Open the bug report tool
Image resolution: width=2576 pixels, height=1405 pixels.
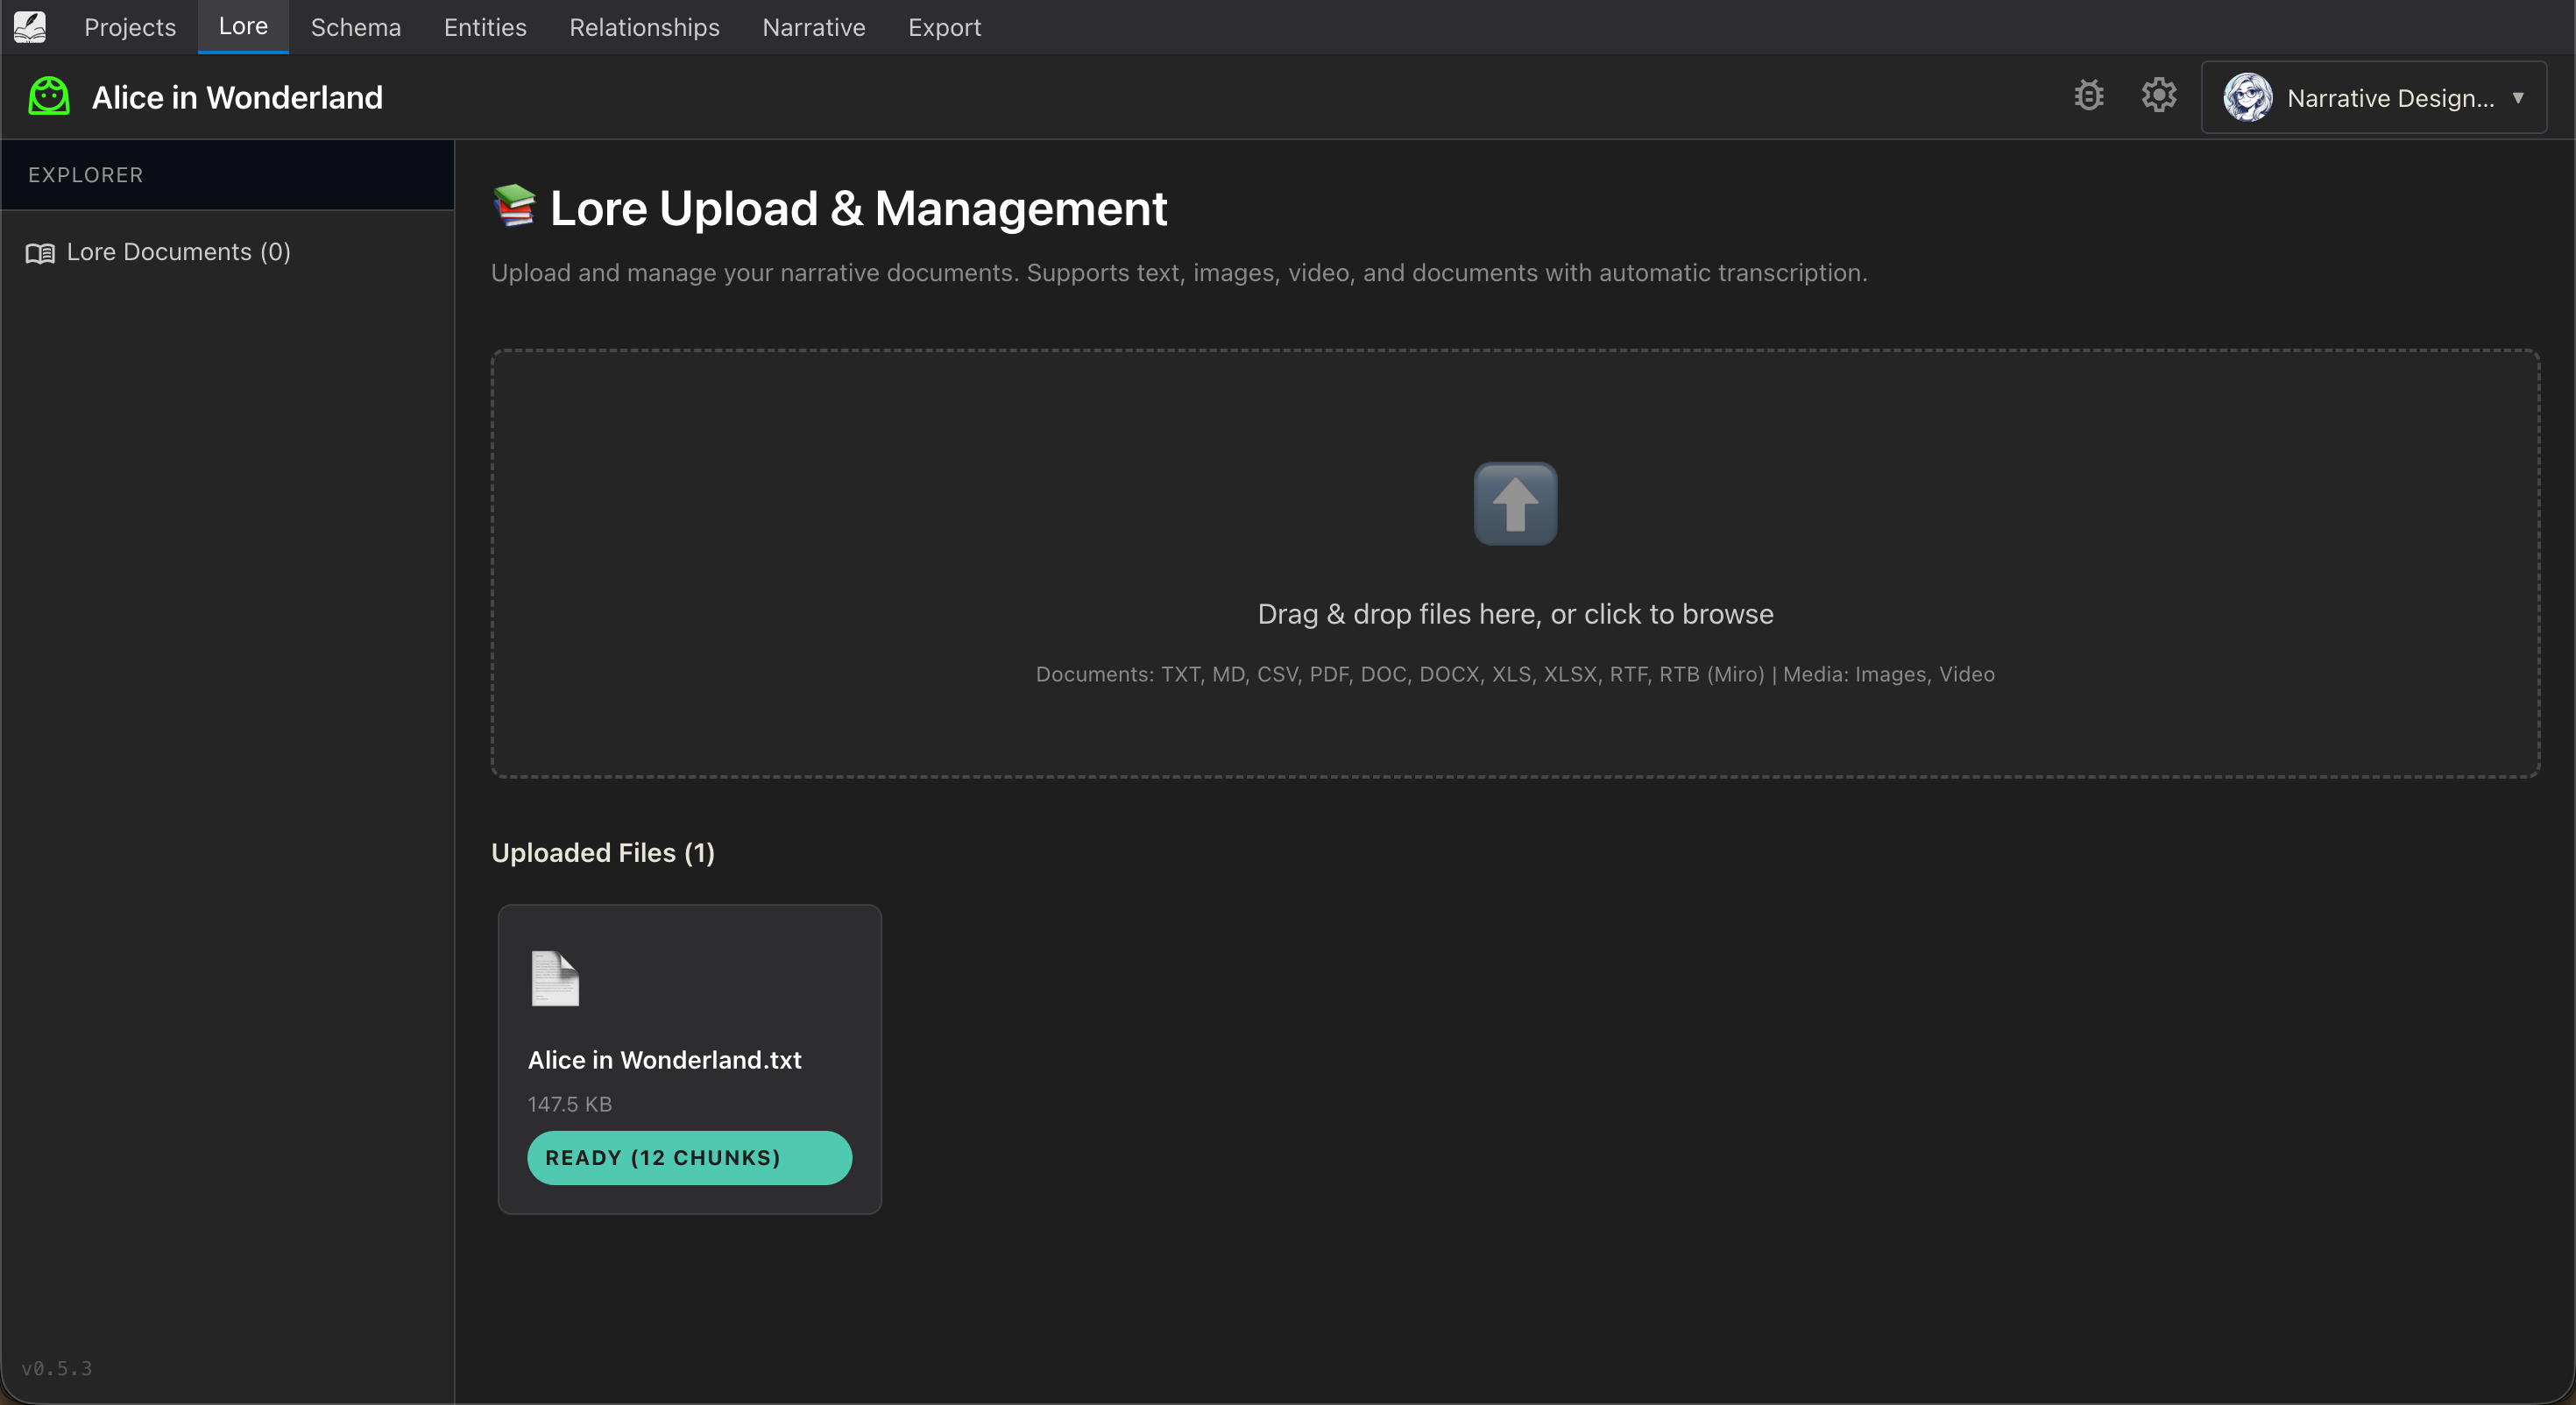coord(2089,96)
